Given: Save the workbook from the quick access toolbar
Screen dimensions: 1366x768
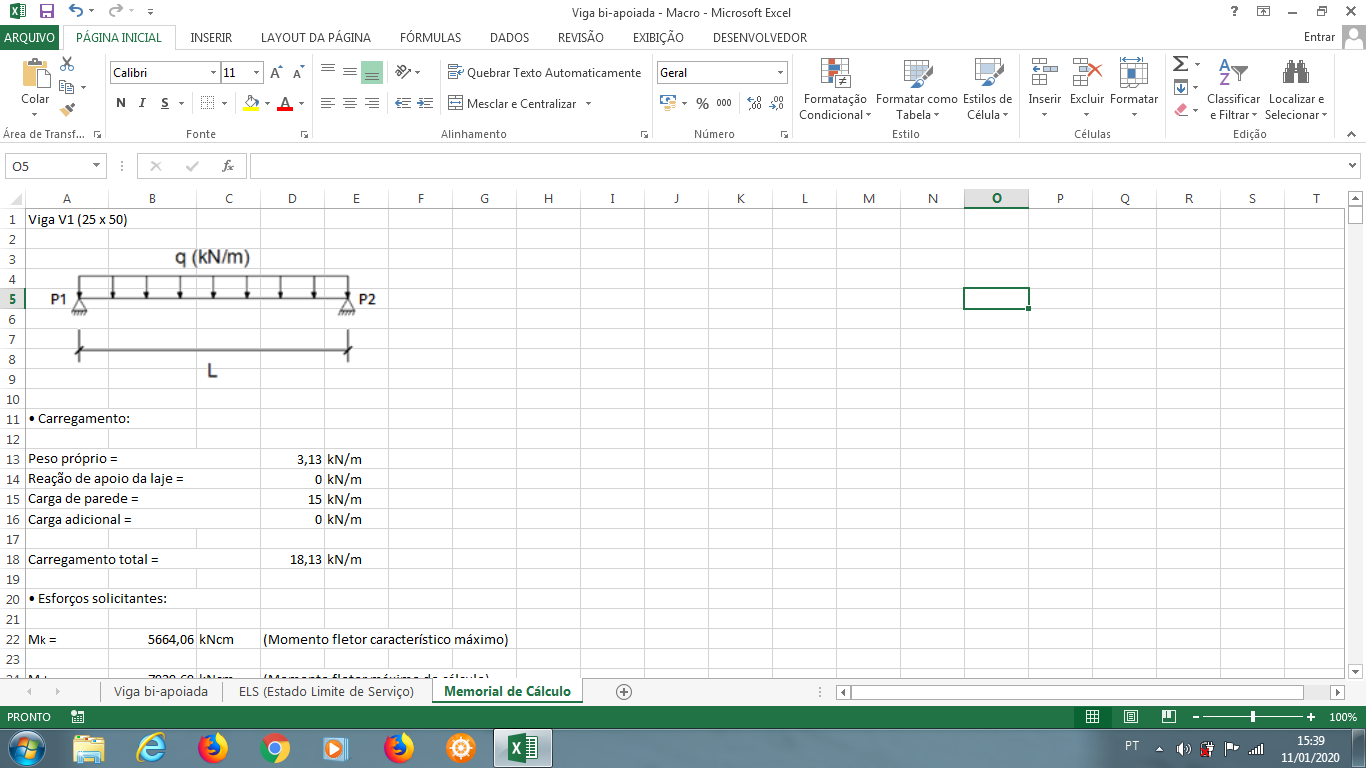Looking at the screenshot, I should [x=46, y=11].
